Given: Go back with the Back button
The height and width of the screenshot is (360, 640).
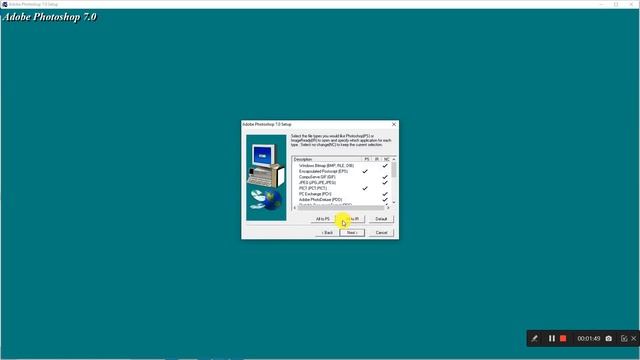Looking at the screenshot, I should [327, 233].
